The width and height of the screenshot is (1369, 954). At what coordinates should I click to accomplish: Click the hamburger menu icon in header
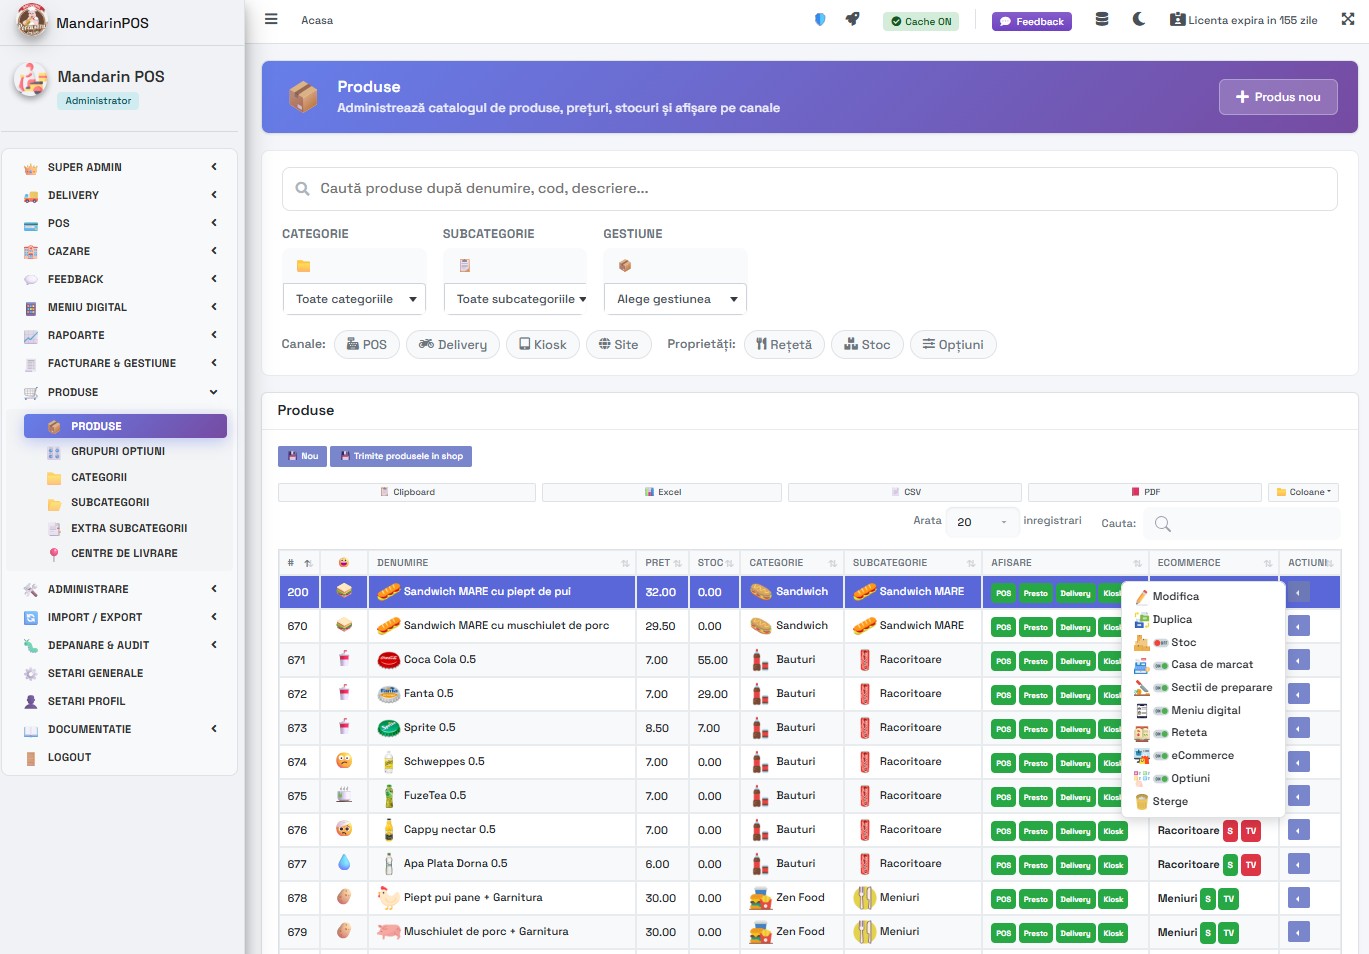pos(271,19)
